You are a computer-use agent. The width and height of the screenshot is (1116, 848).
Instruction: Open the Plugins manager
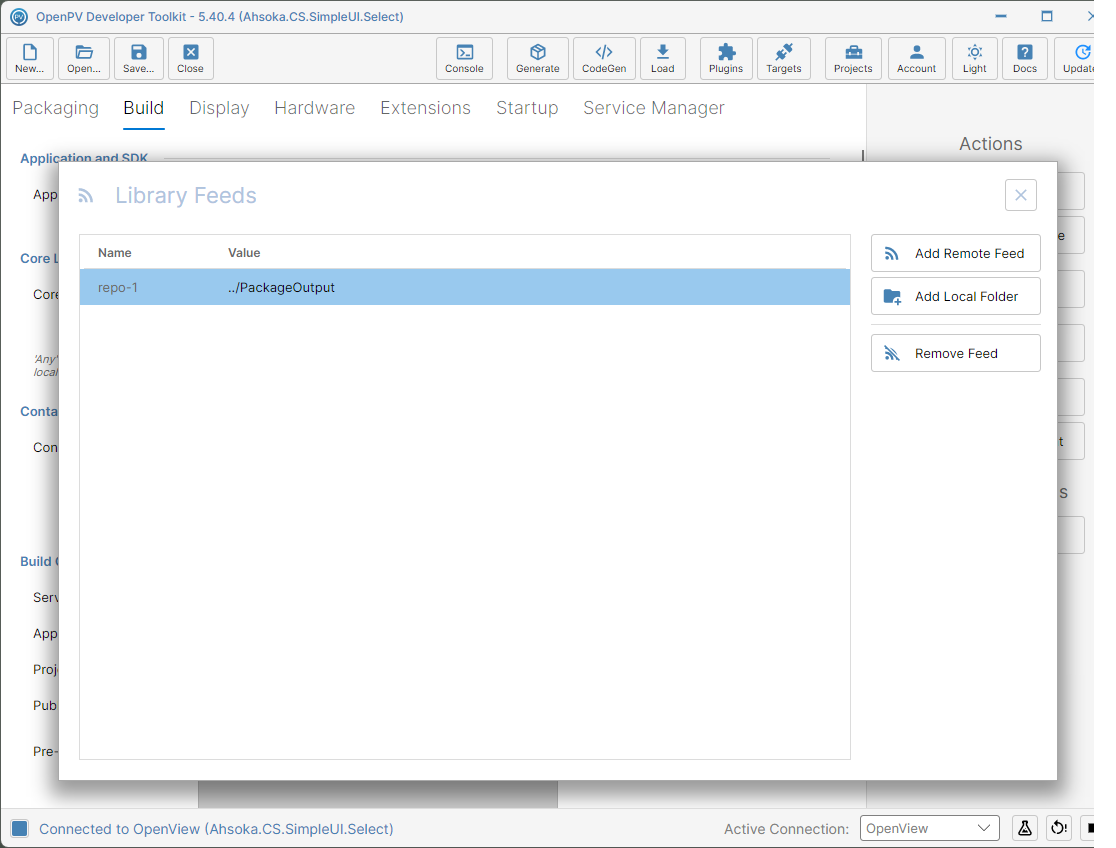click(x=726, y=58)
